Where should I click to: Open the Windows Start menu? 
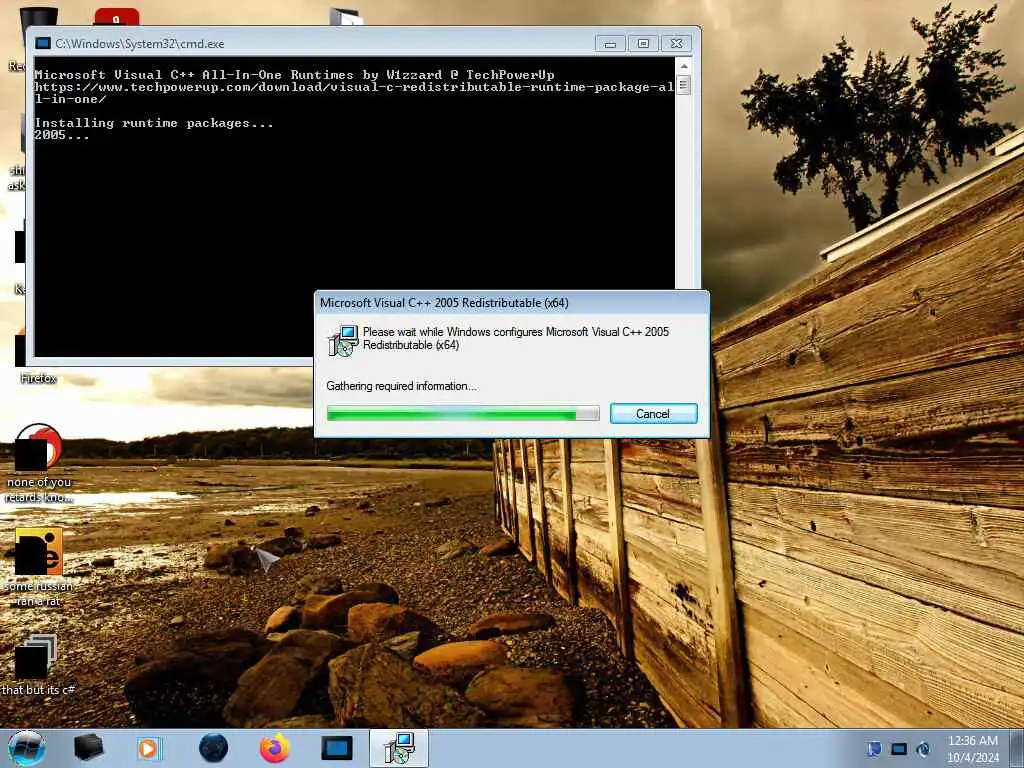point(27,748)
